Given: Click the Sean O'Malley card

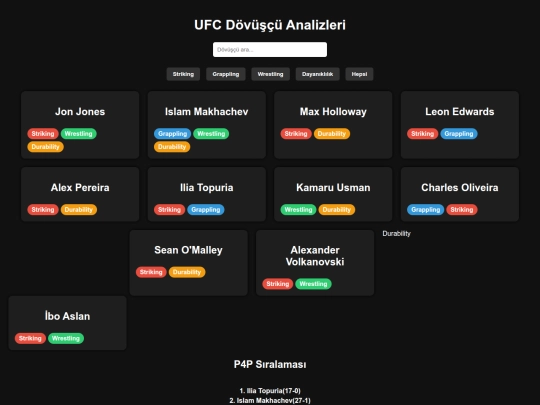Looking at the screenshot, I should click(x=188, y=263).
